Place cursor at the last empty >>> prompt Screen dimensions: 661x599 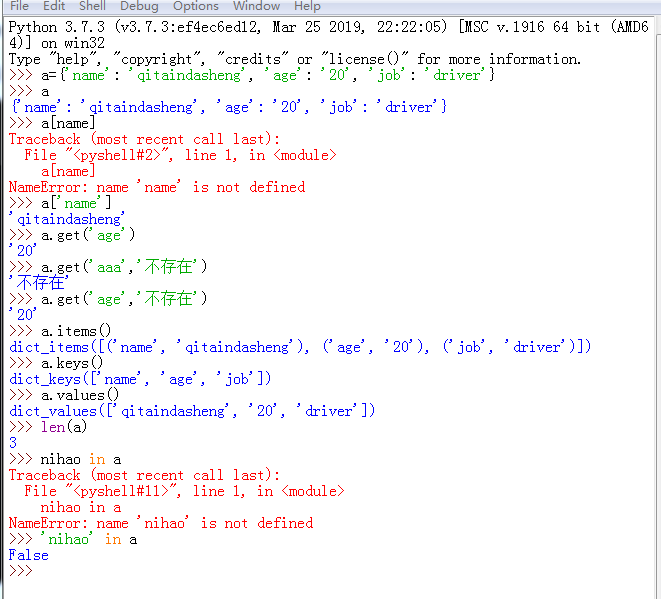[x=38, y=571]
